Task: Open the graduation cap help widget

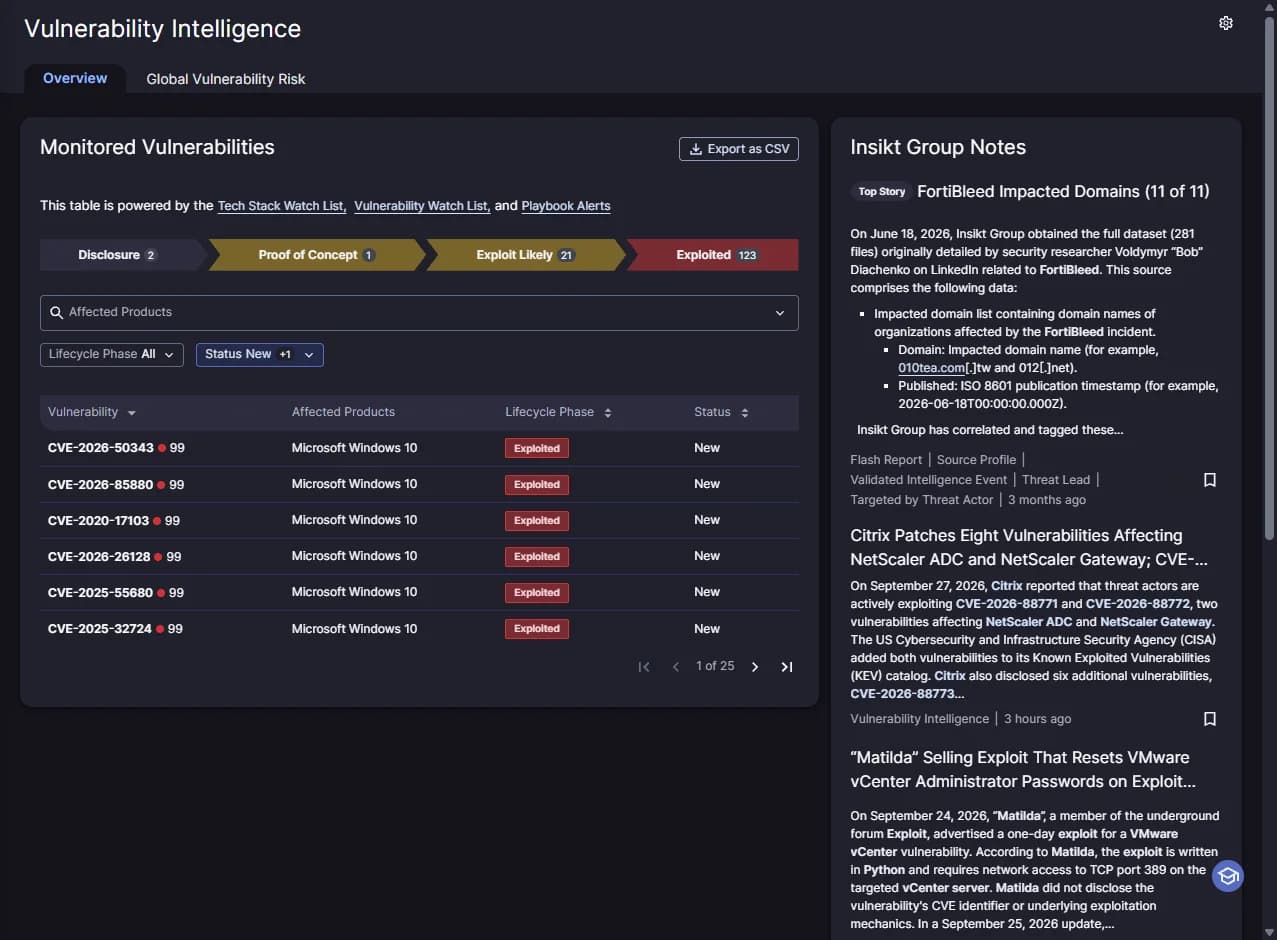Action: coord(1228,877)
